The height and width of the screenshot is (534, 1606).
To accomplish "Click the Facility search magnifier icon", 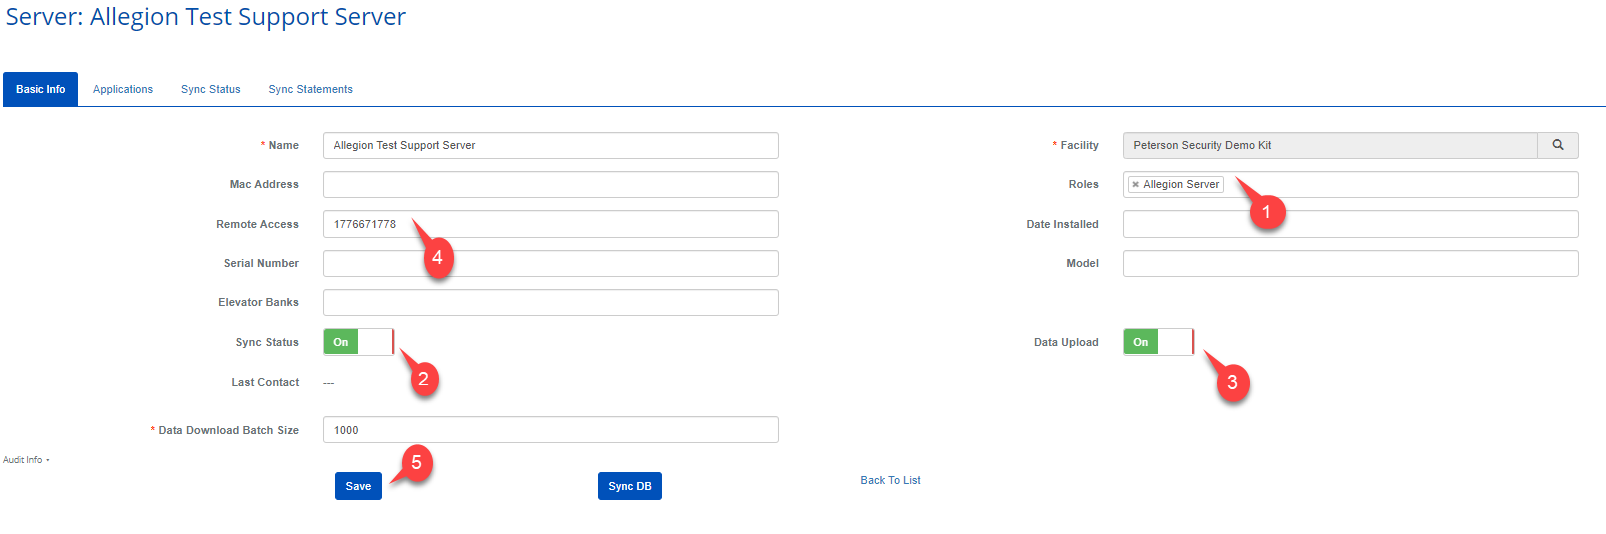I will click(x=1557, y=145).
